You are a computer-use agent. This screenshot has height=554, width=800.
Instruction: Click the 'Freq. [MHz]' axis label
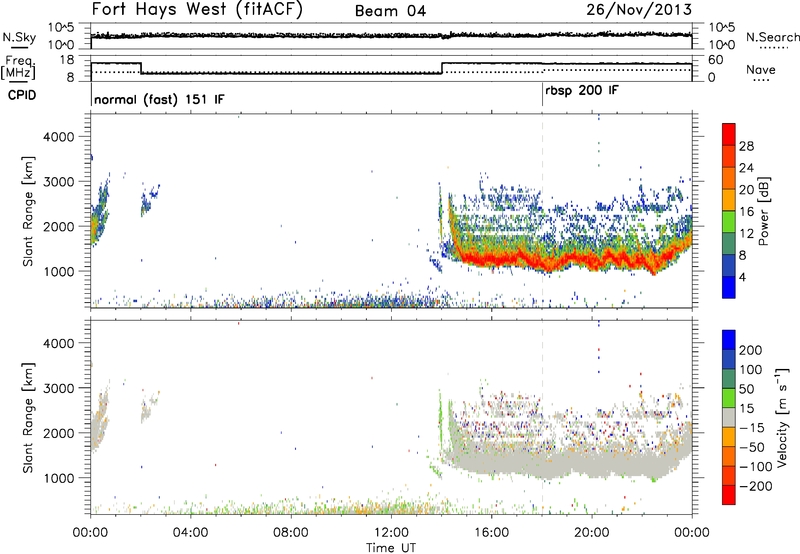[x=18, y=67]
